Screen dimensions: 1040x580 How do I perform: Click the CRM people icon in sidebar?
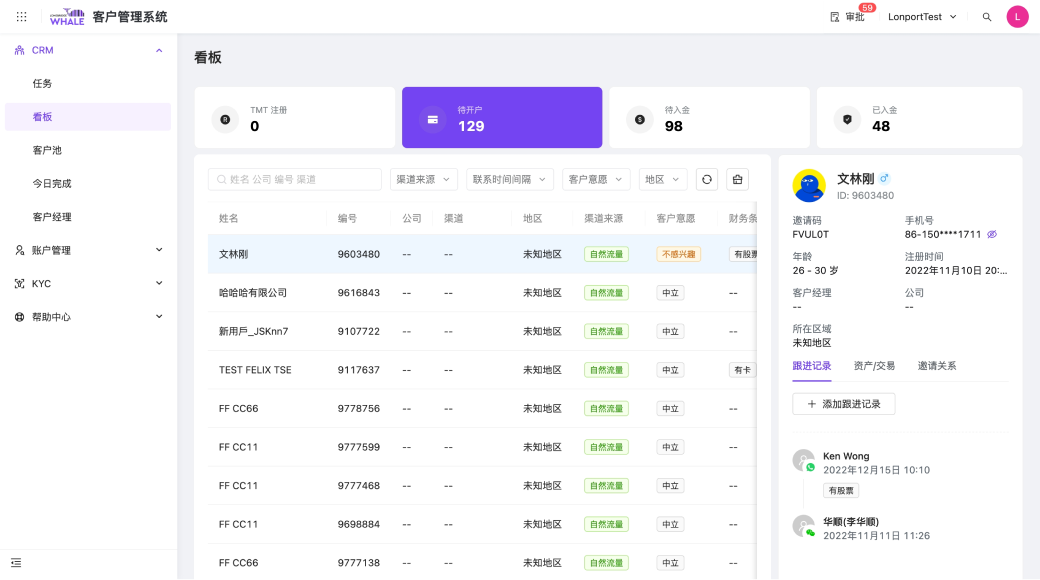pos(19,50)
